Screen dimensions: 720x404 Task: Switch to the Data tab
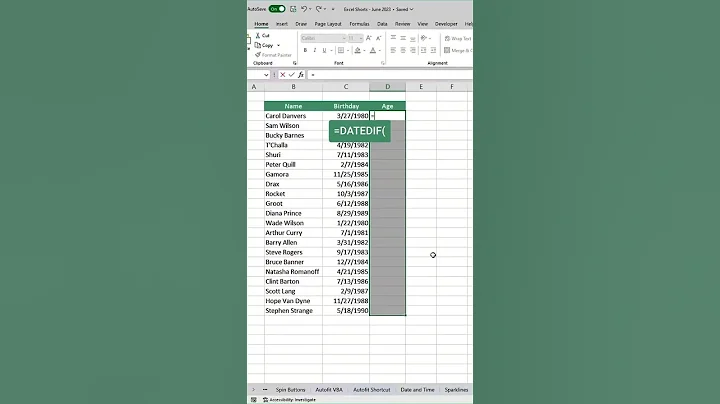tap(382, 24)
